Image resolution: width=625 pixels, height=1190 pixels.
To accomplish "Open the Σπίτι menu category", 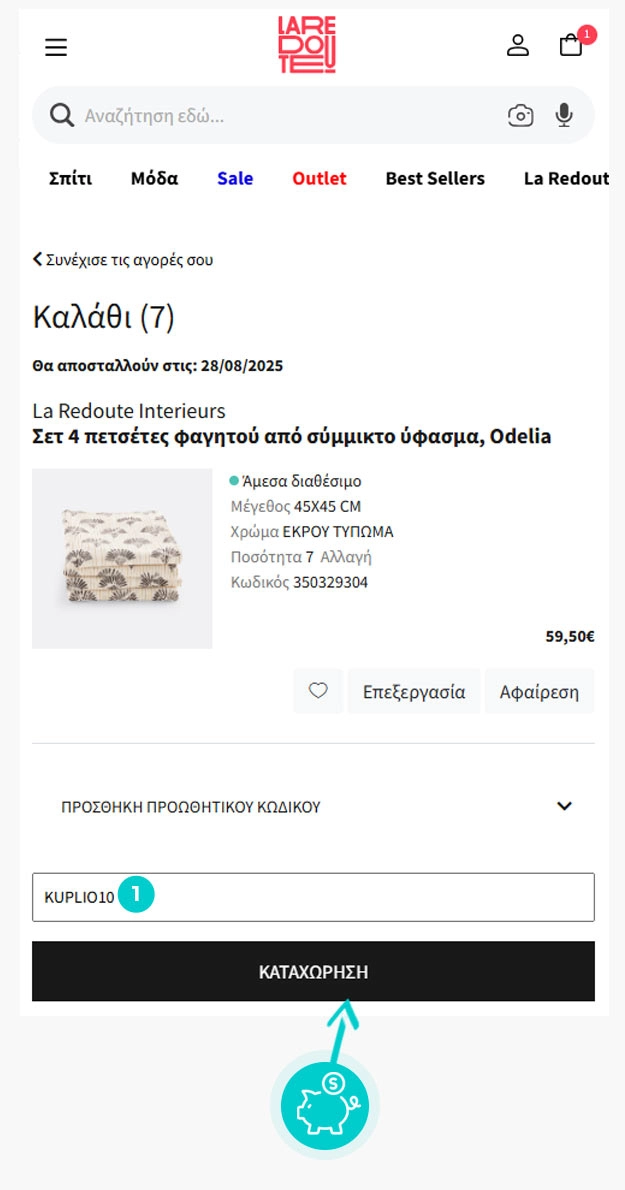I will point(70,179).
